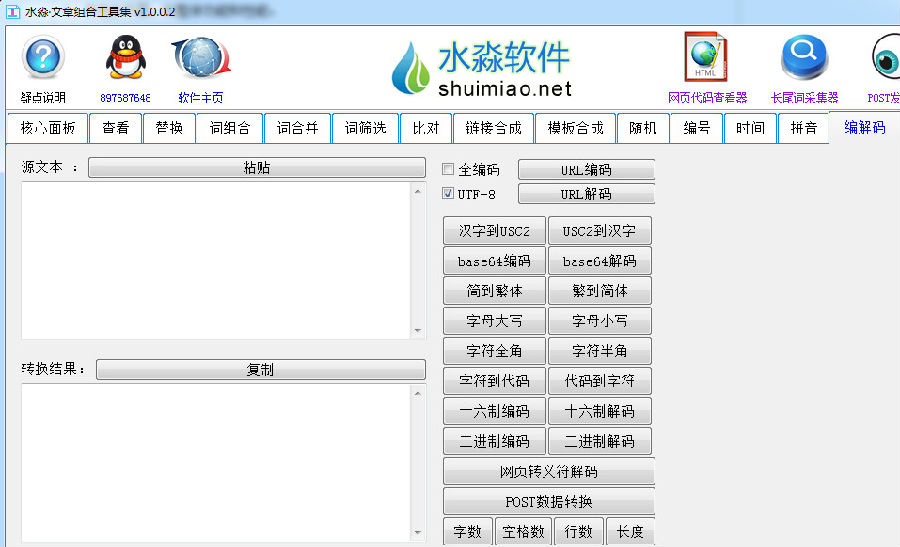The height and width of the screenshot is (547, 900).
Task: Open the 模板合成 tab
Action: tap(575, 128)
